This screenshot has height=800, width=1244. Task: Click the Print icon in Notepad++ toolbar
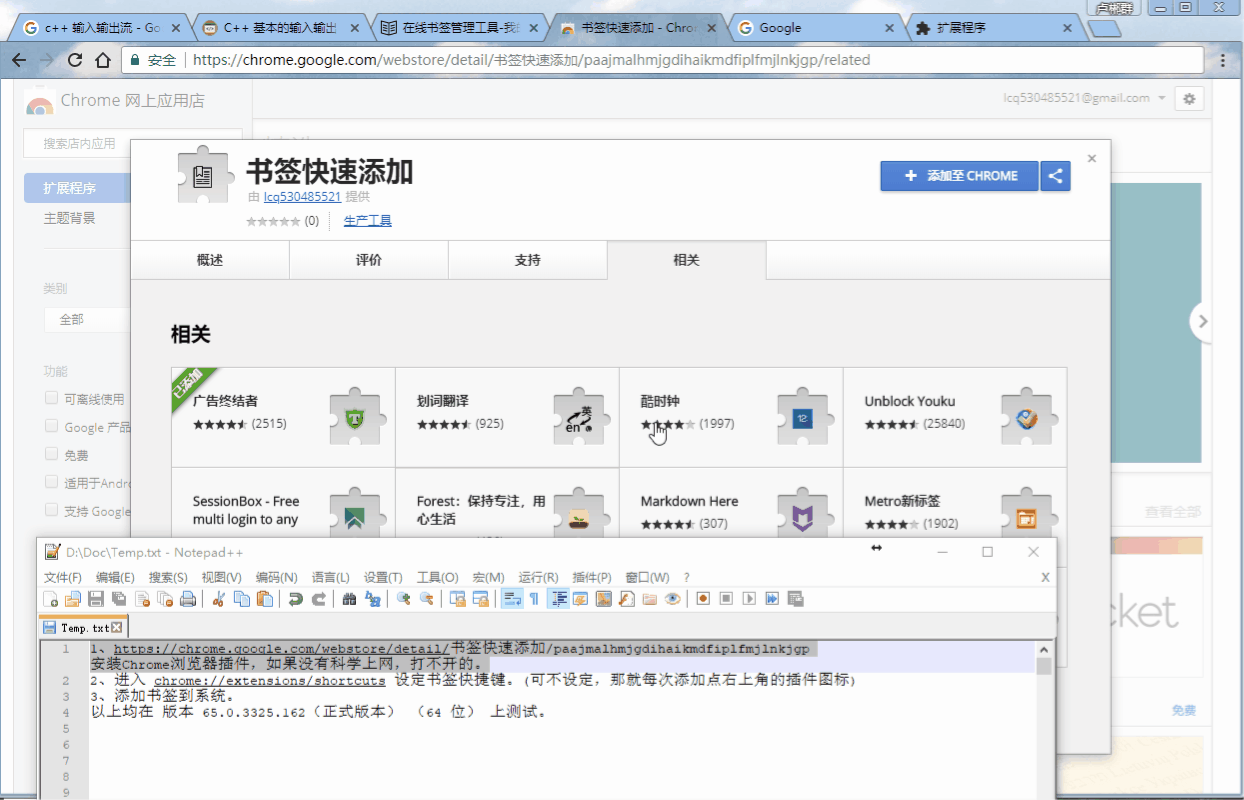pyautogui.click(x=187, y=599)
